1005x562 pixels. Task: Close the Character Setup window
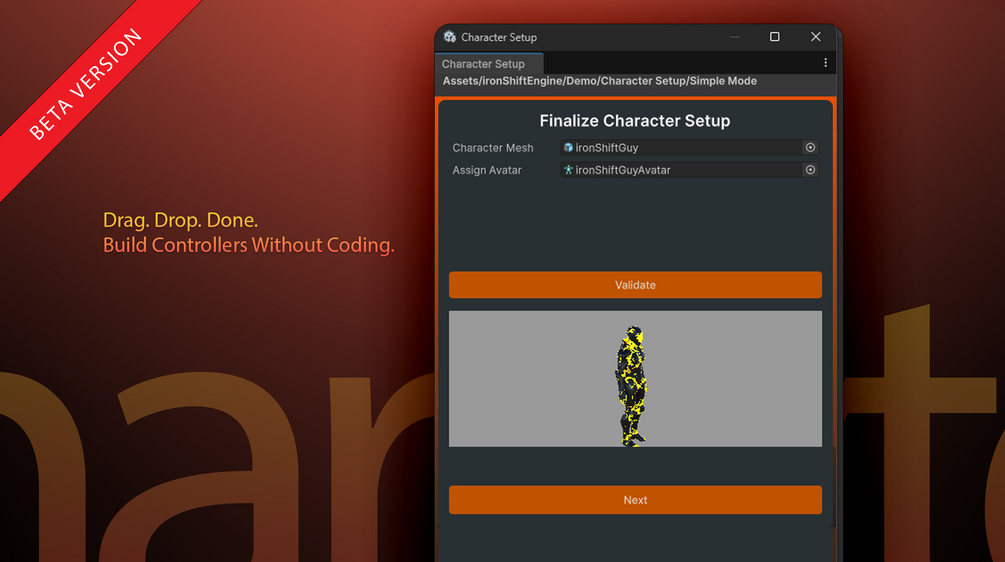[815, 37]
